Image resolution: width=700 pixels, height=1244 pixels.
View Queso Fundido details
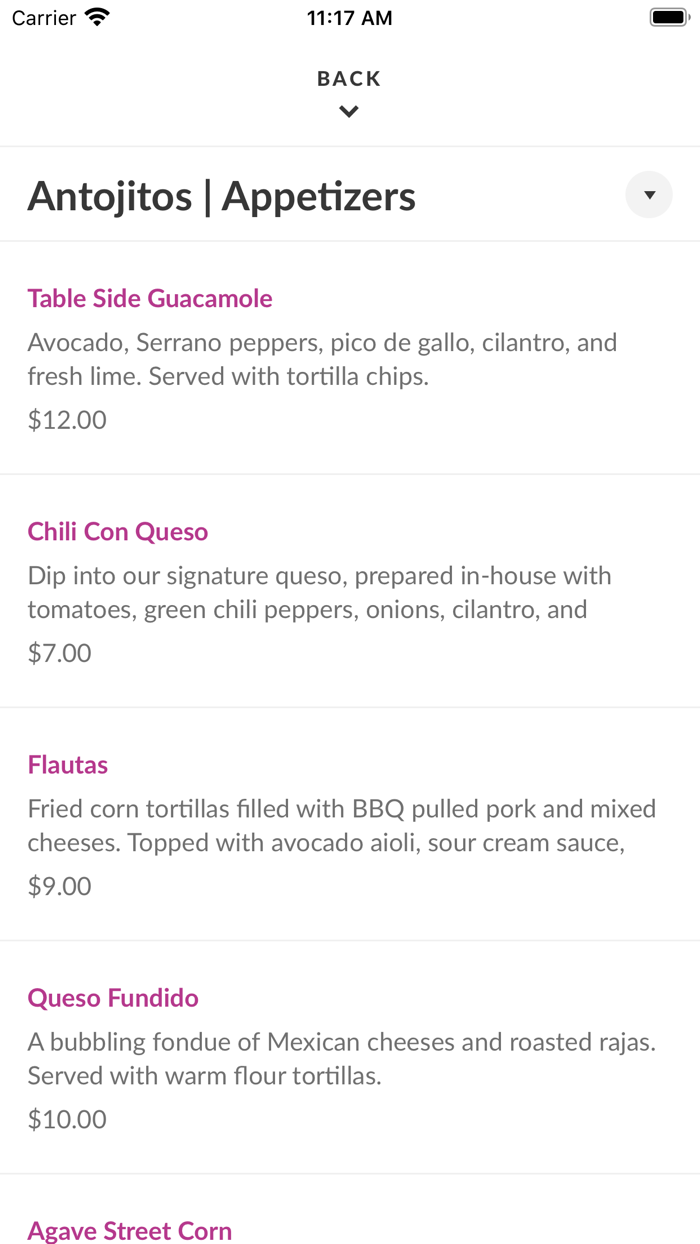tap(112, 997)
